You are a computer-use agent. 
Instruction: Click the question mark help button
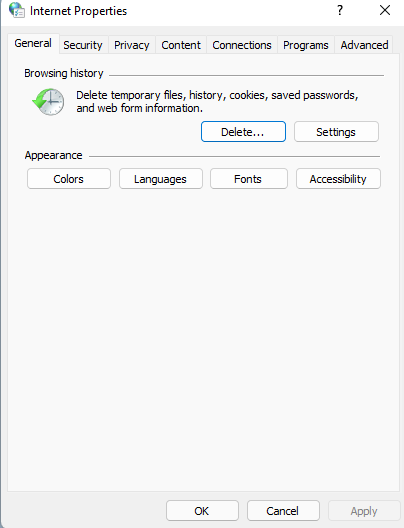(340, 10)
